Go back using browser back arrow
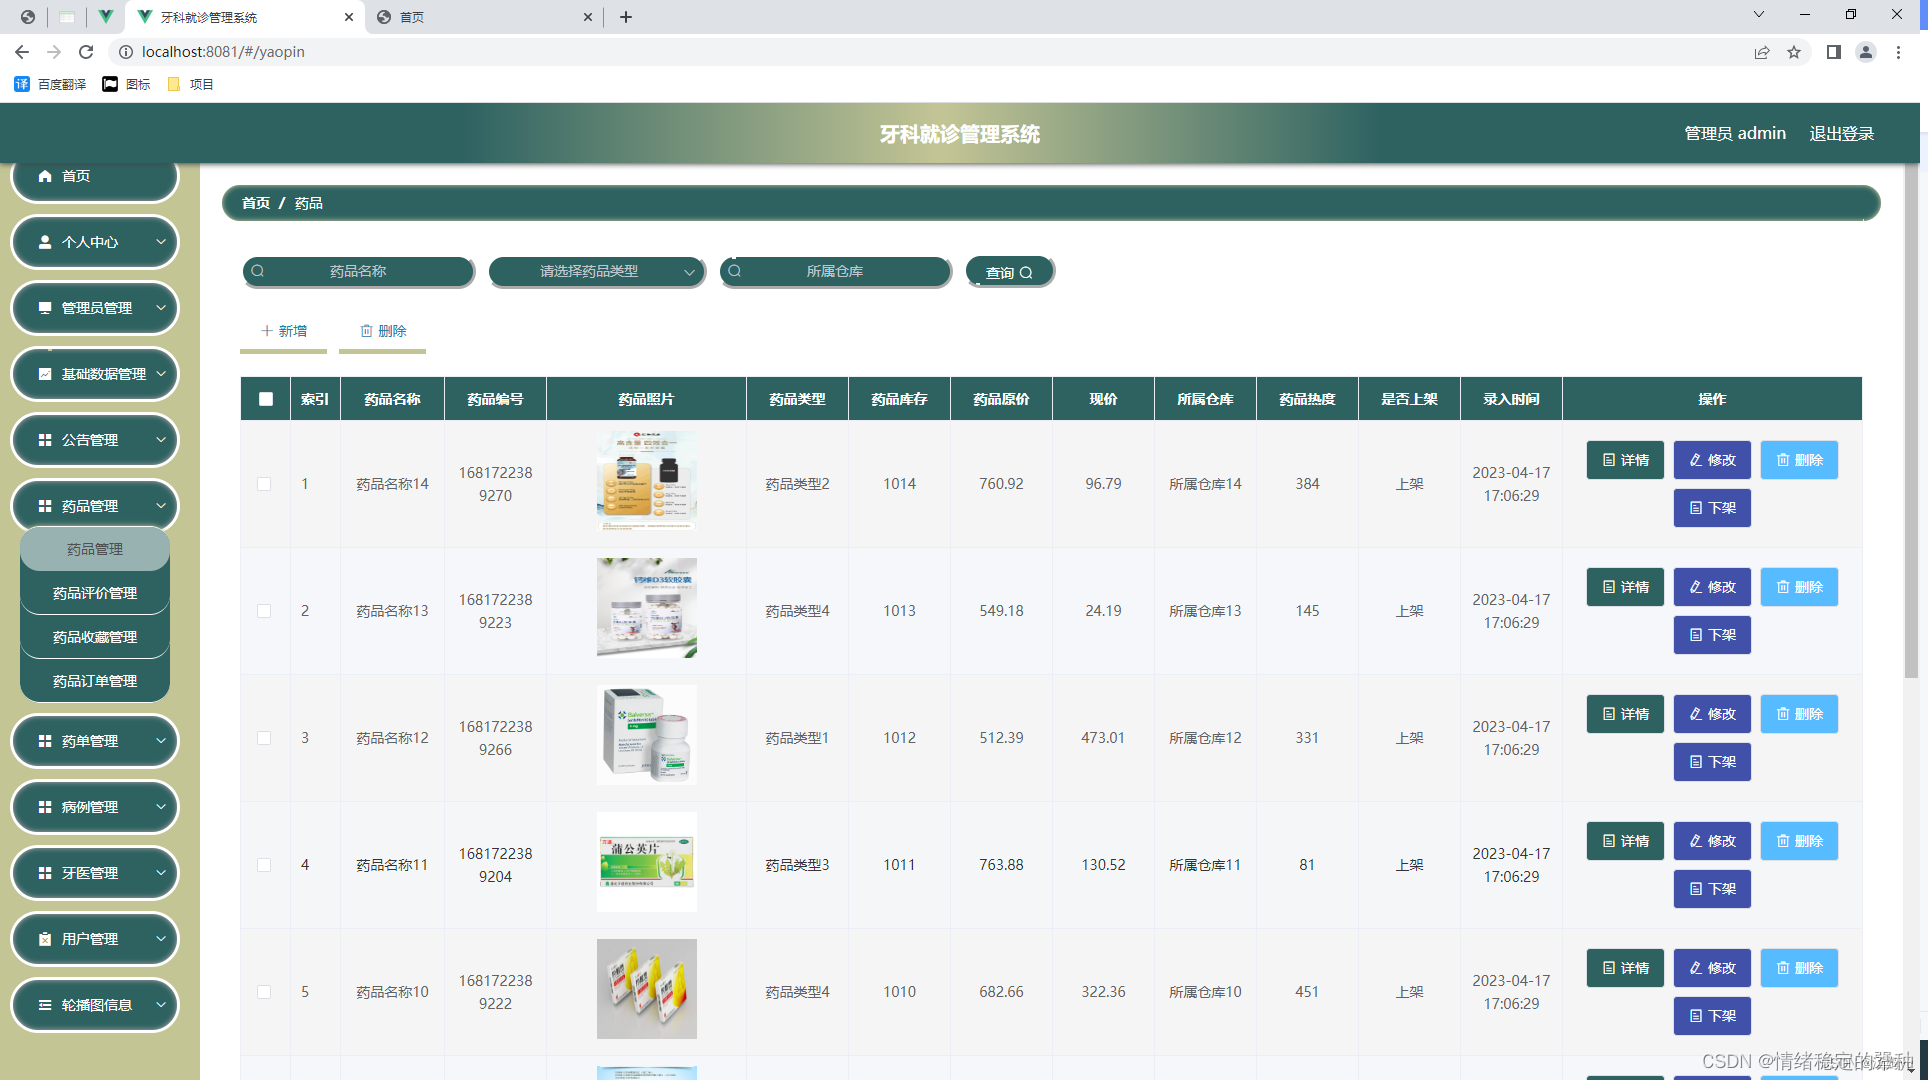1928x1080 pixels. 22,52
